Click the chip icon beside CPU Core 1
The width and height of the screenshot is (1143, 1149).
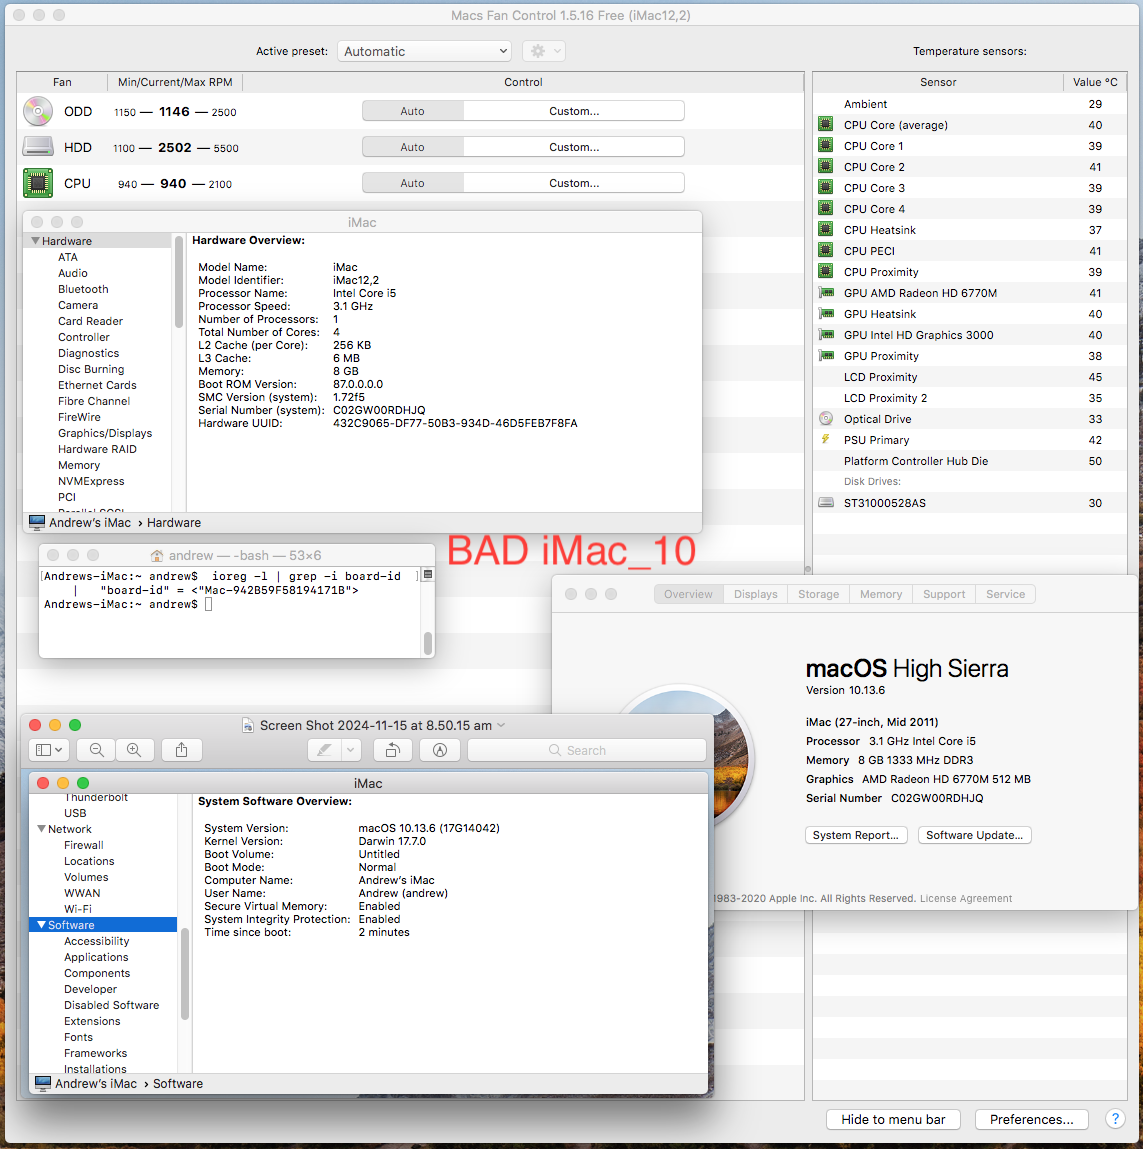(826, 145)
